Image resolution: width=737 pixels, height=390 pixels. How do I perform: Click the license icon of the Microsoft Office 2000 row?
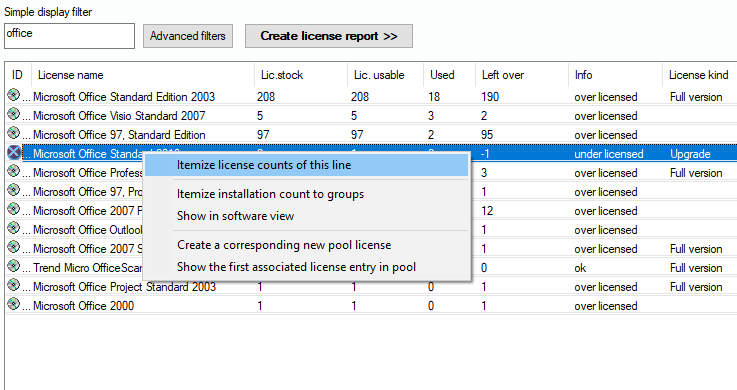click(x=14, y=304)
